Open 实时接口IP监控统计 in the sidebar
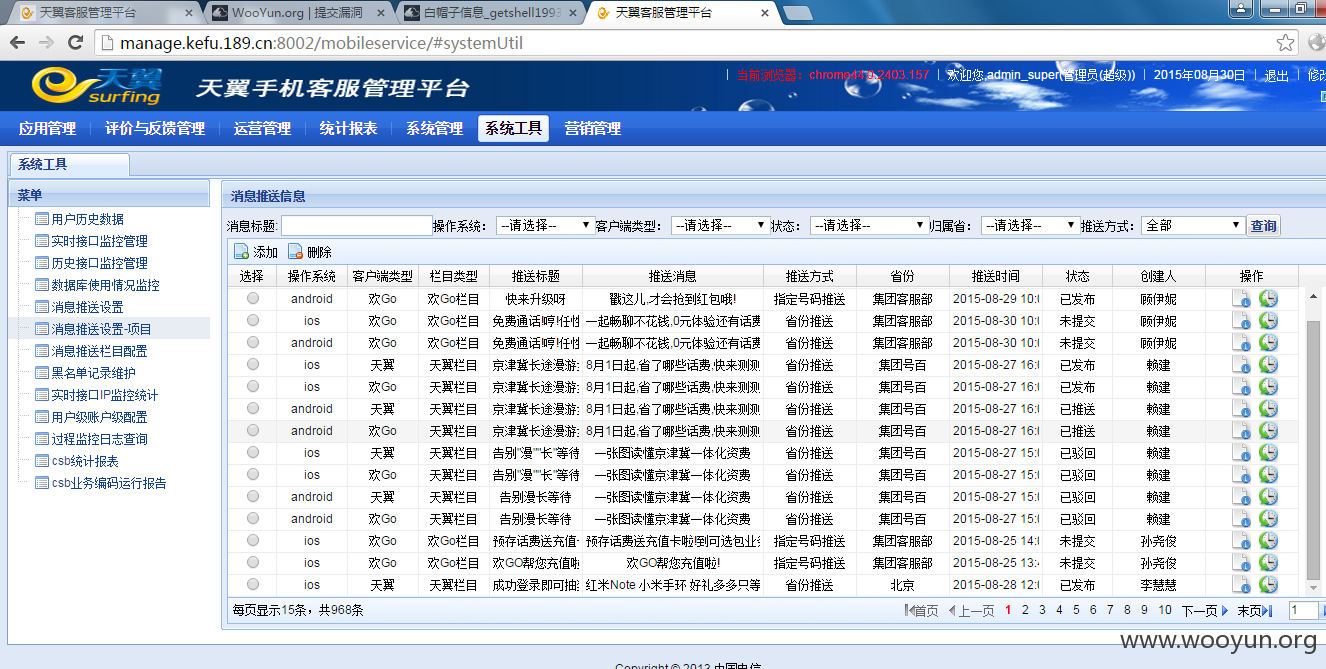 point(104,395)
